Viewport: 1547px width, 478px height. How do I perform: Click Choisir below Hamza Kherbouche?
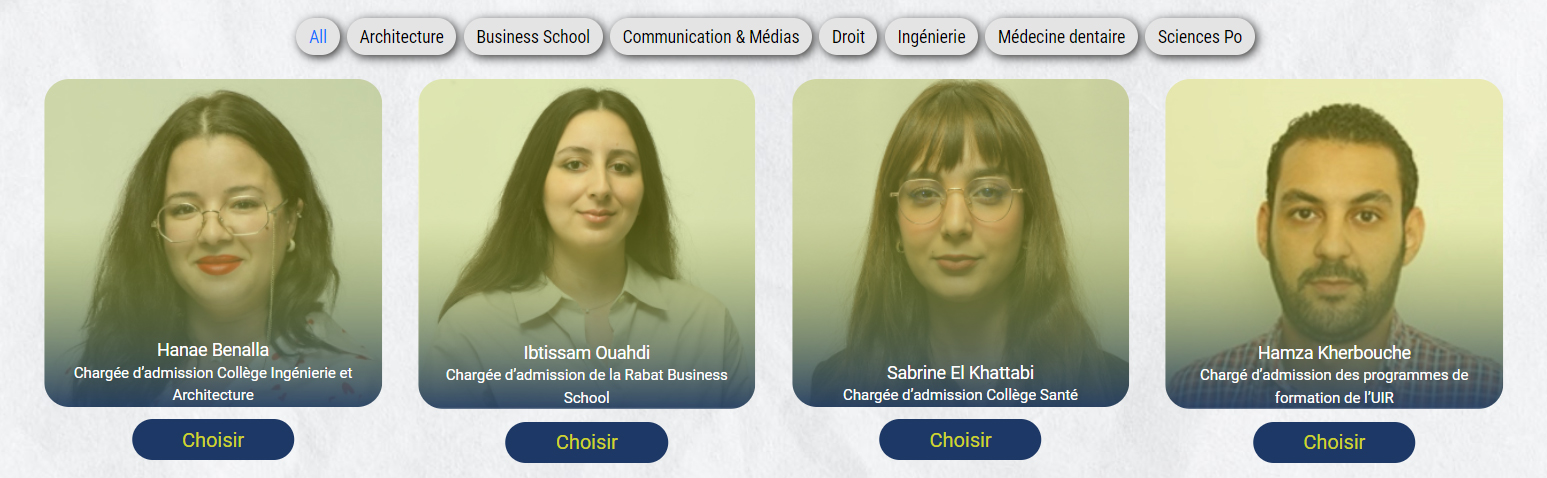click(x=1334, y=442)
